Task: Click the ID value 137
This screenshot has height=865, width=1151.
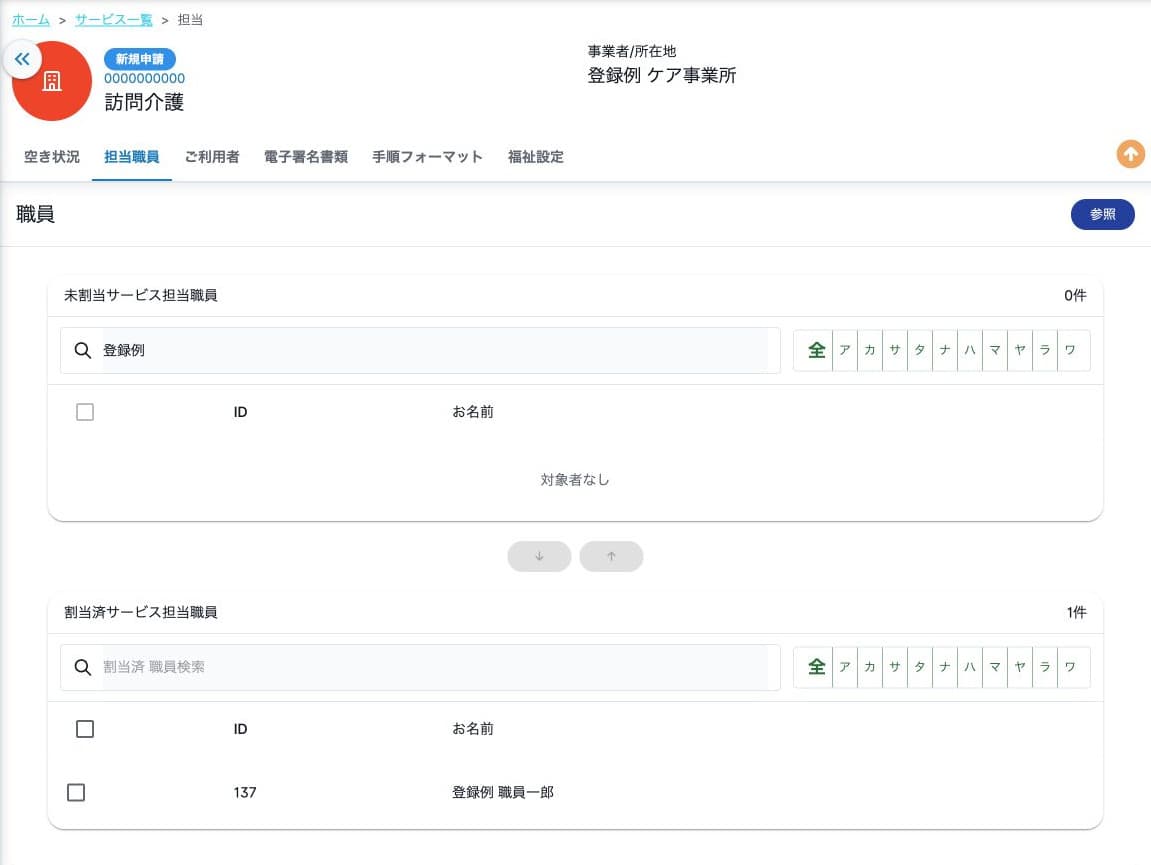Action: 244,792
